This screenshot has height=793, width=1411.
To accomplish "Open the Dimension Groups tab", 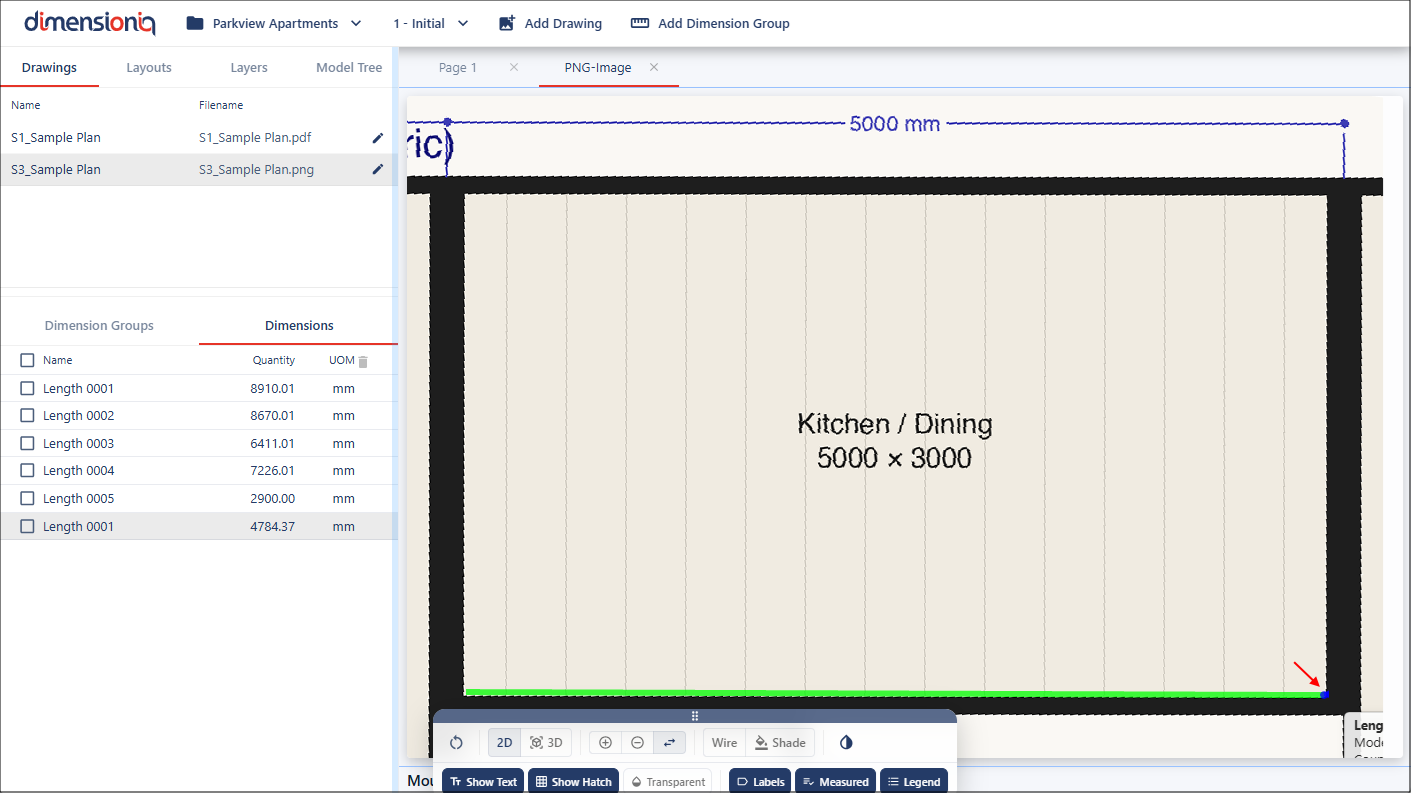I will click(x=99, y=326).
